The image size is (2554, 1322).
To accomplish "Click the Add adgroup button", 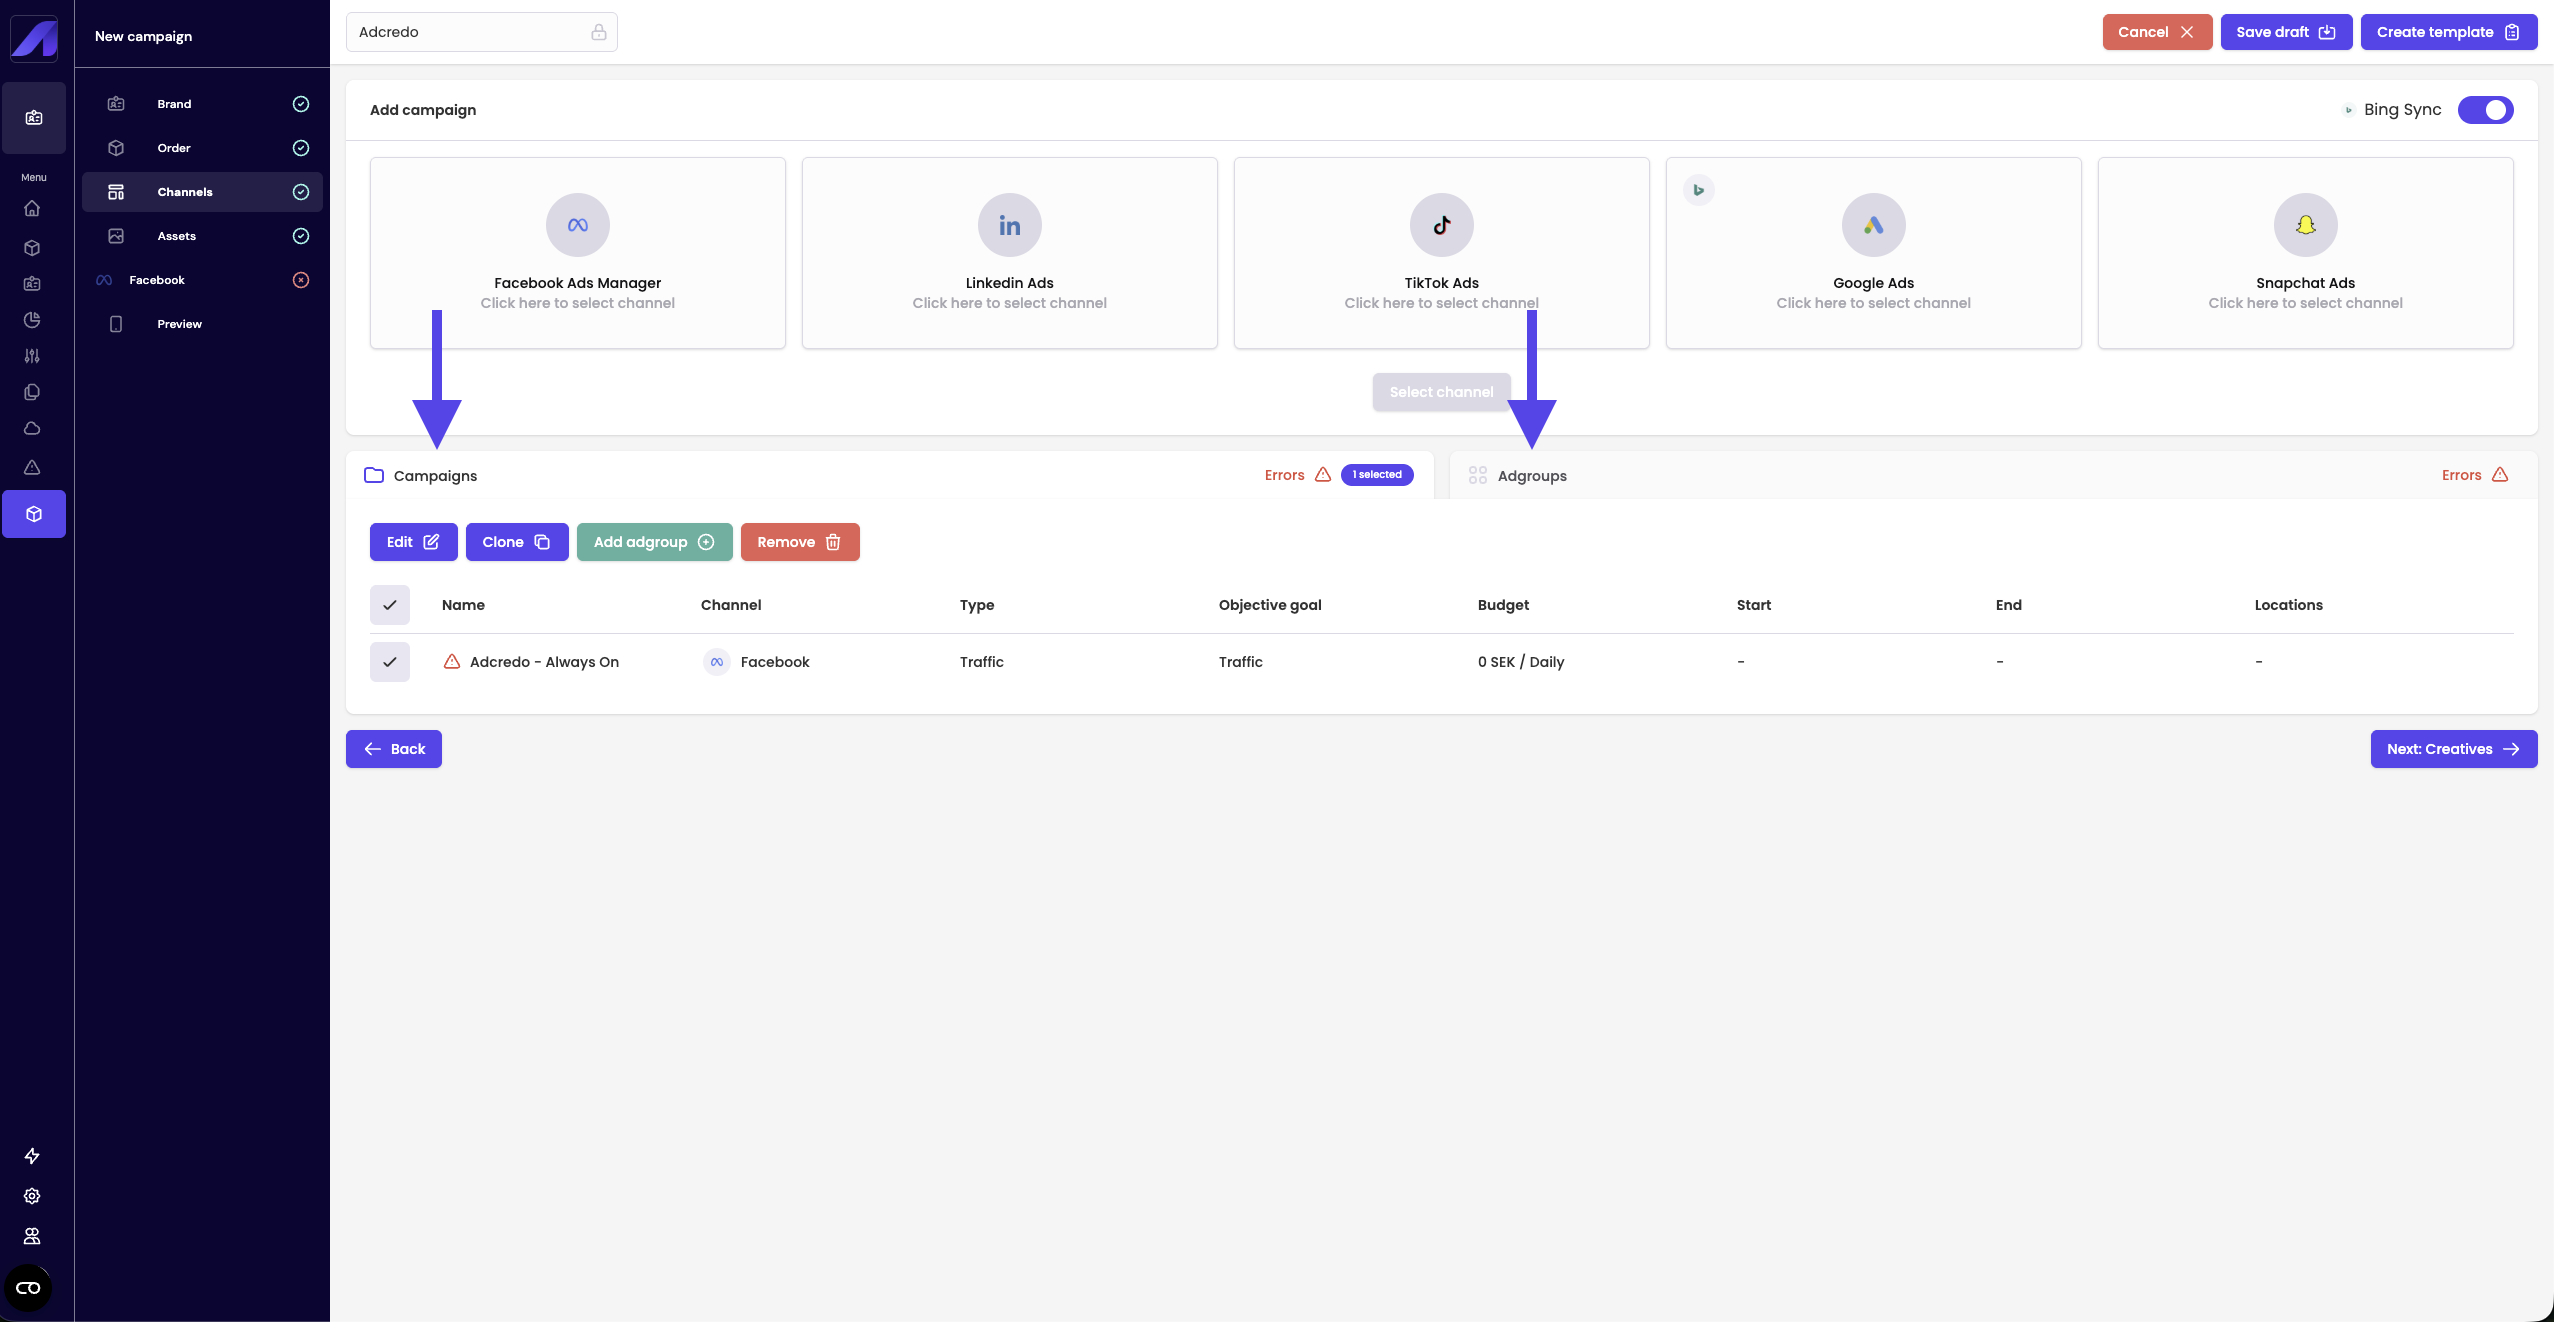I will (654, 542).
